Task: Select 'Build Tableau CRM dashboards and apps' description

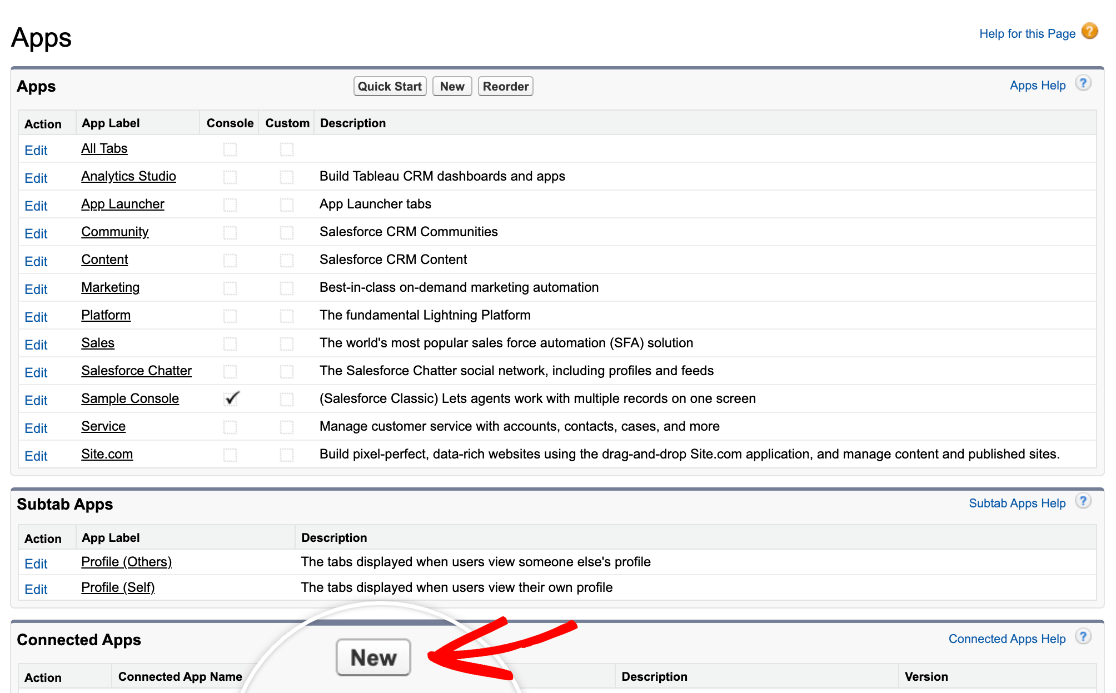Action: 442,176
